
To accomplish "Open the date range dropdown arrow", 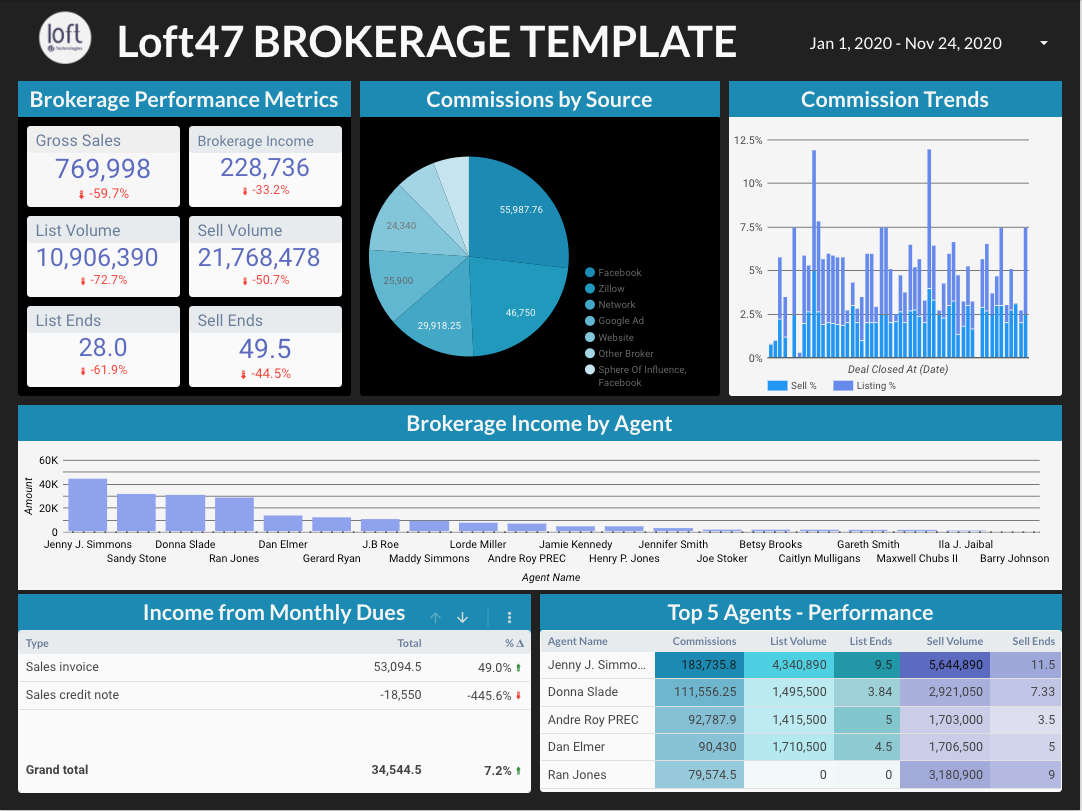I will point(1043,43).
